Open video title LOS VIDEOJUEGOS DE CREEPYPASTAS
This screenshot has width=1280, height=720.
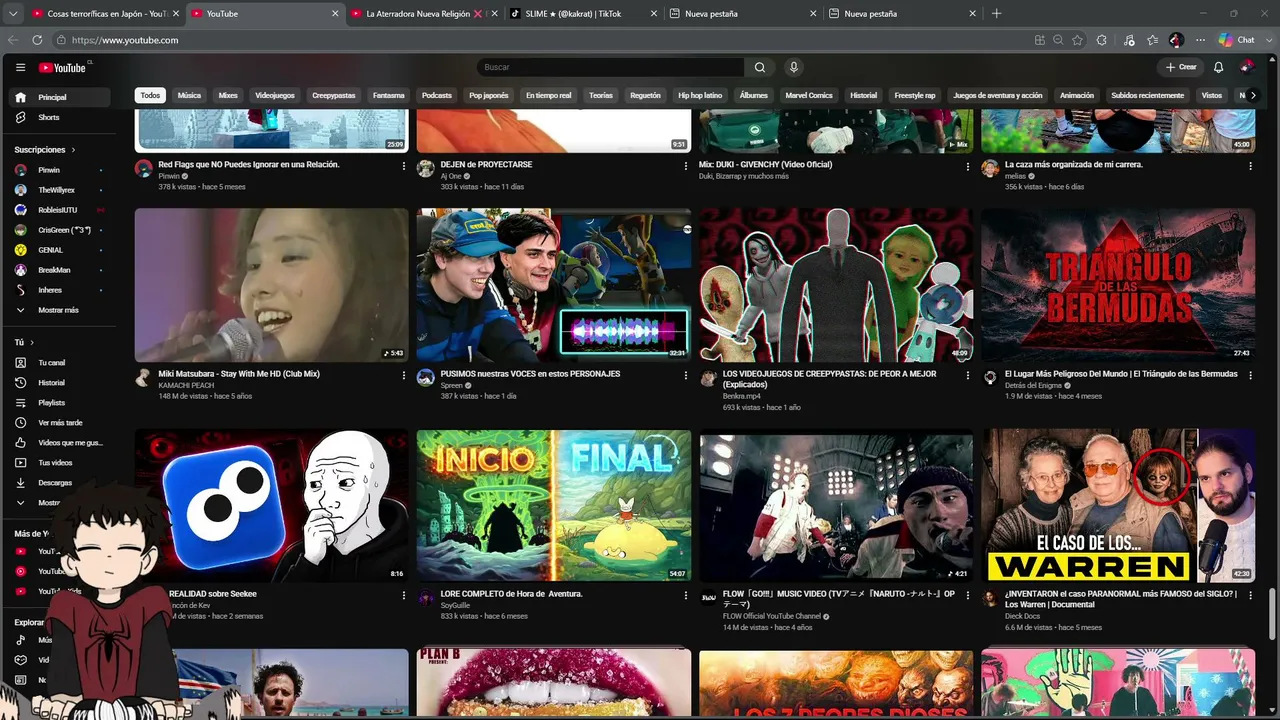click(x=830, y=379)
